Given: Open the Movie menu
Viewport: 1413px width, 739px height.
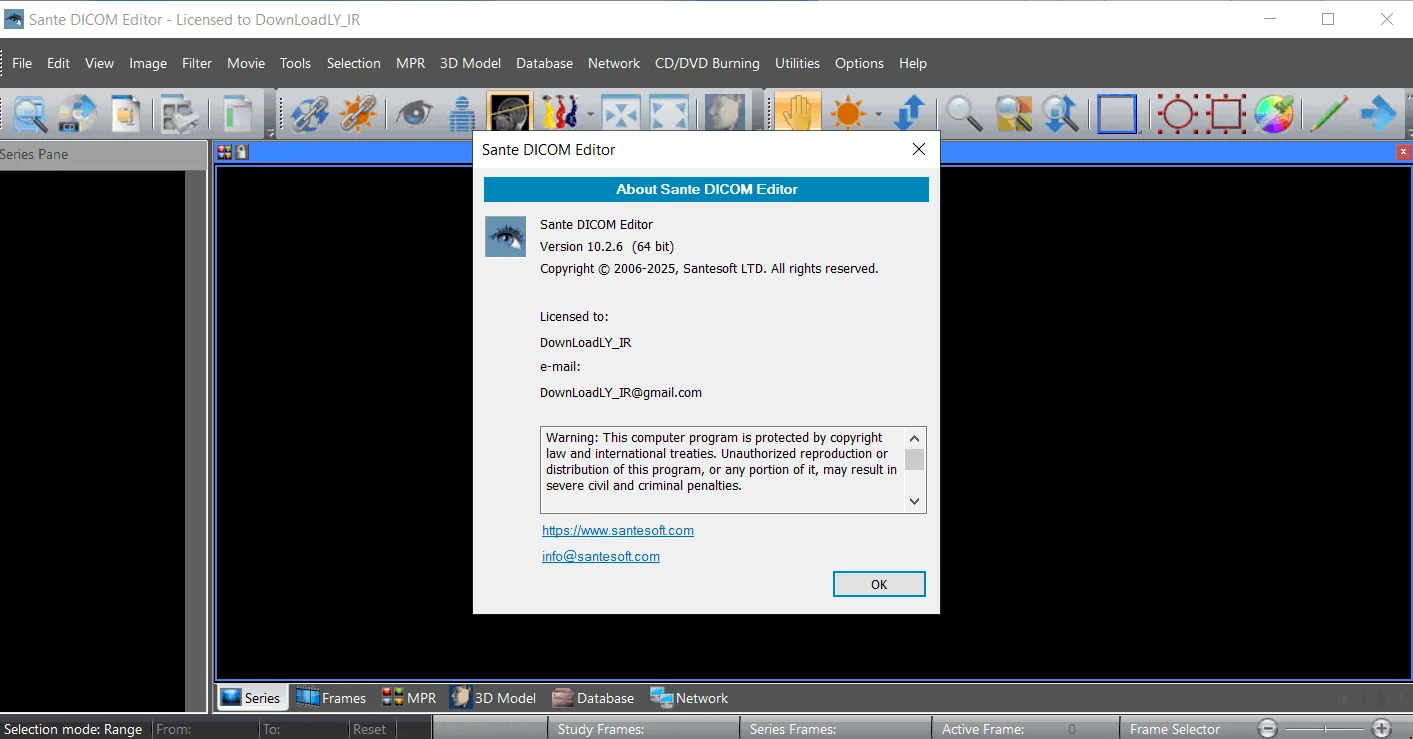Looking at the screenshot, I should pos(246,63).
